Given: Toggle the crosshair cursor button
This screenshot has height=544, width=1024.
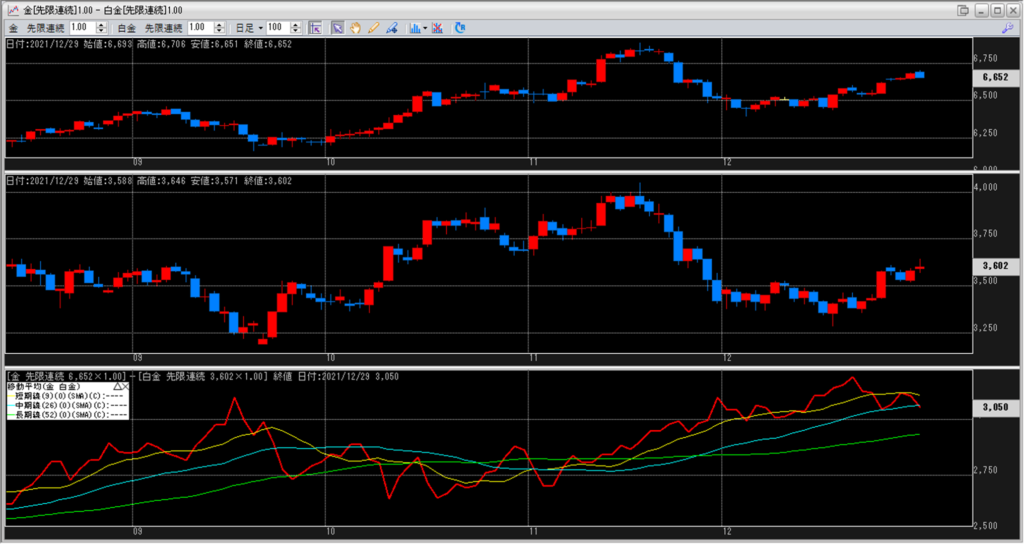Looking at the screenshot, I should pyautogui.click(x=315, y=28).
